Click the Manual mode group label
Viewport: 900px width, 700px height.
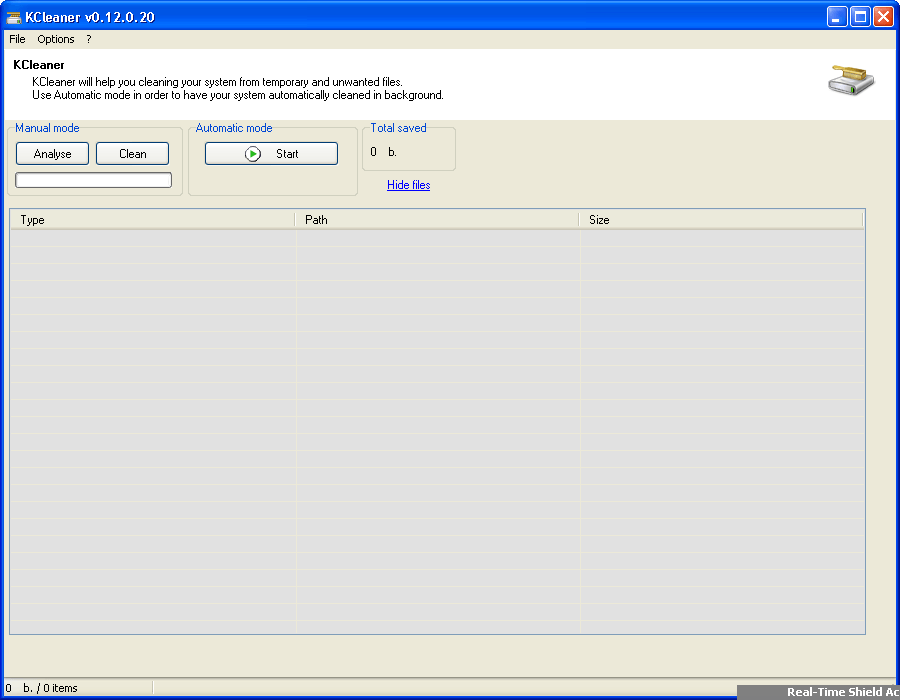[47, 128]
